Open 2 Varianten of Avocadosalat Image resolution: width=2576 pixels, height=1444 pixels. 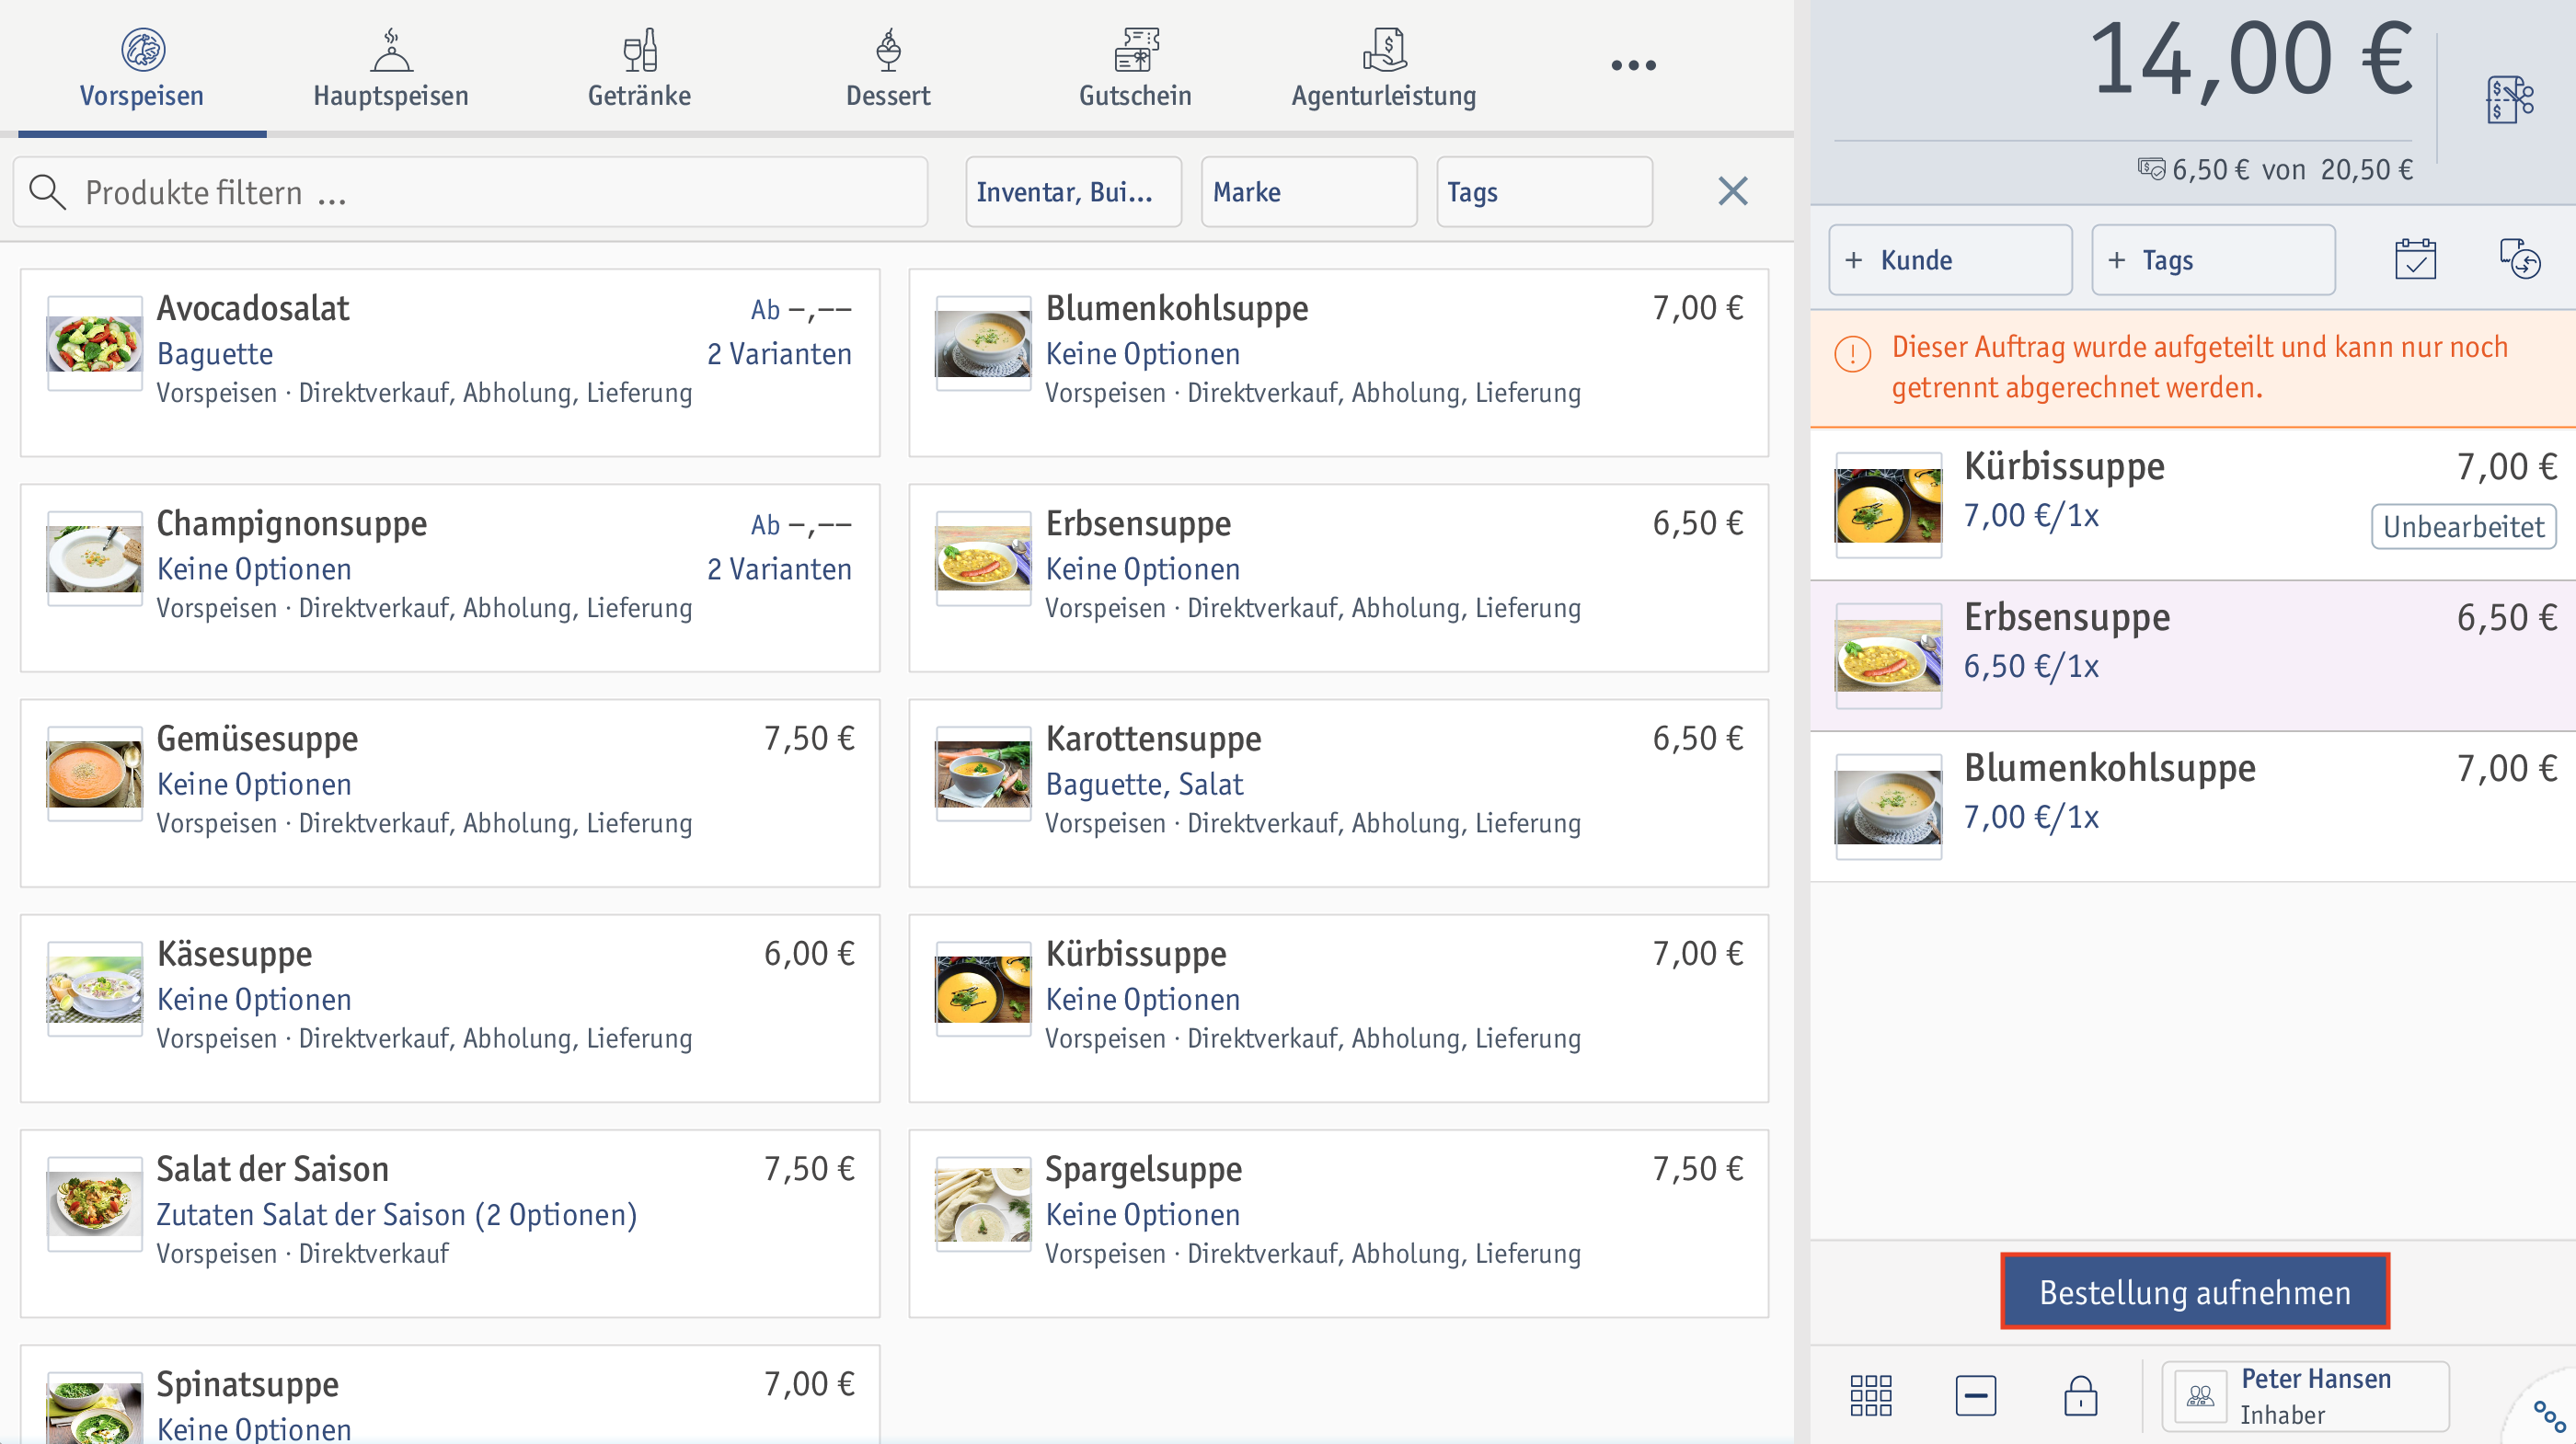pyautogui.click(x=779, y=354)
